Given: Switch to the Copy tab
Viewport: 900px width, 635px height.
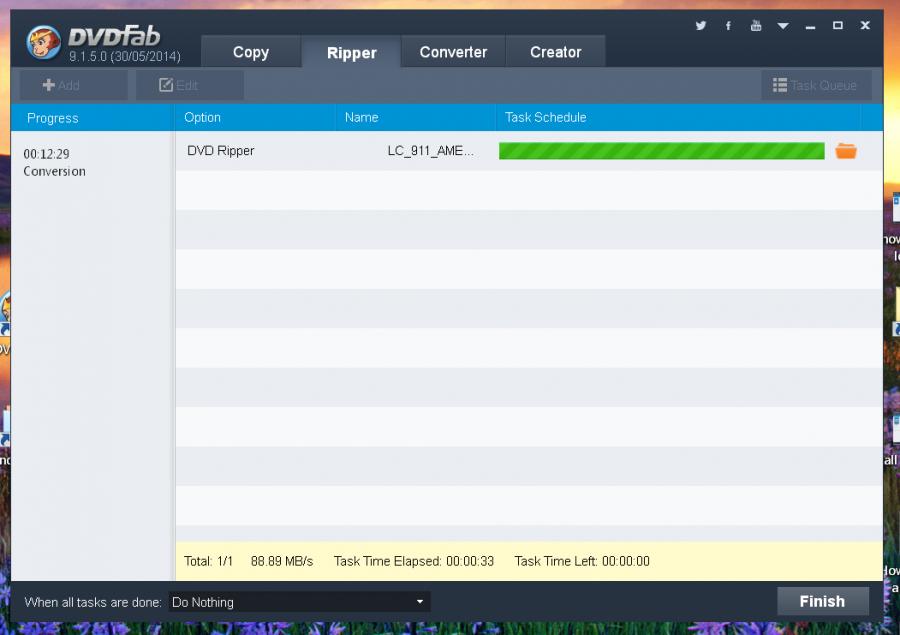Looking at the screenshot, I should point(251,52).
